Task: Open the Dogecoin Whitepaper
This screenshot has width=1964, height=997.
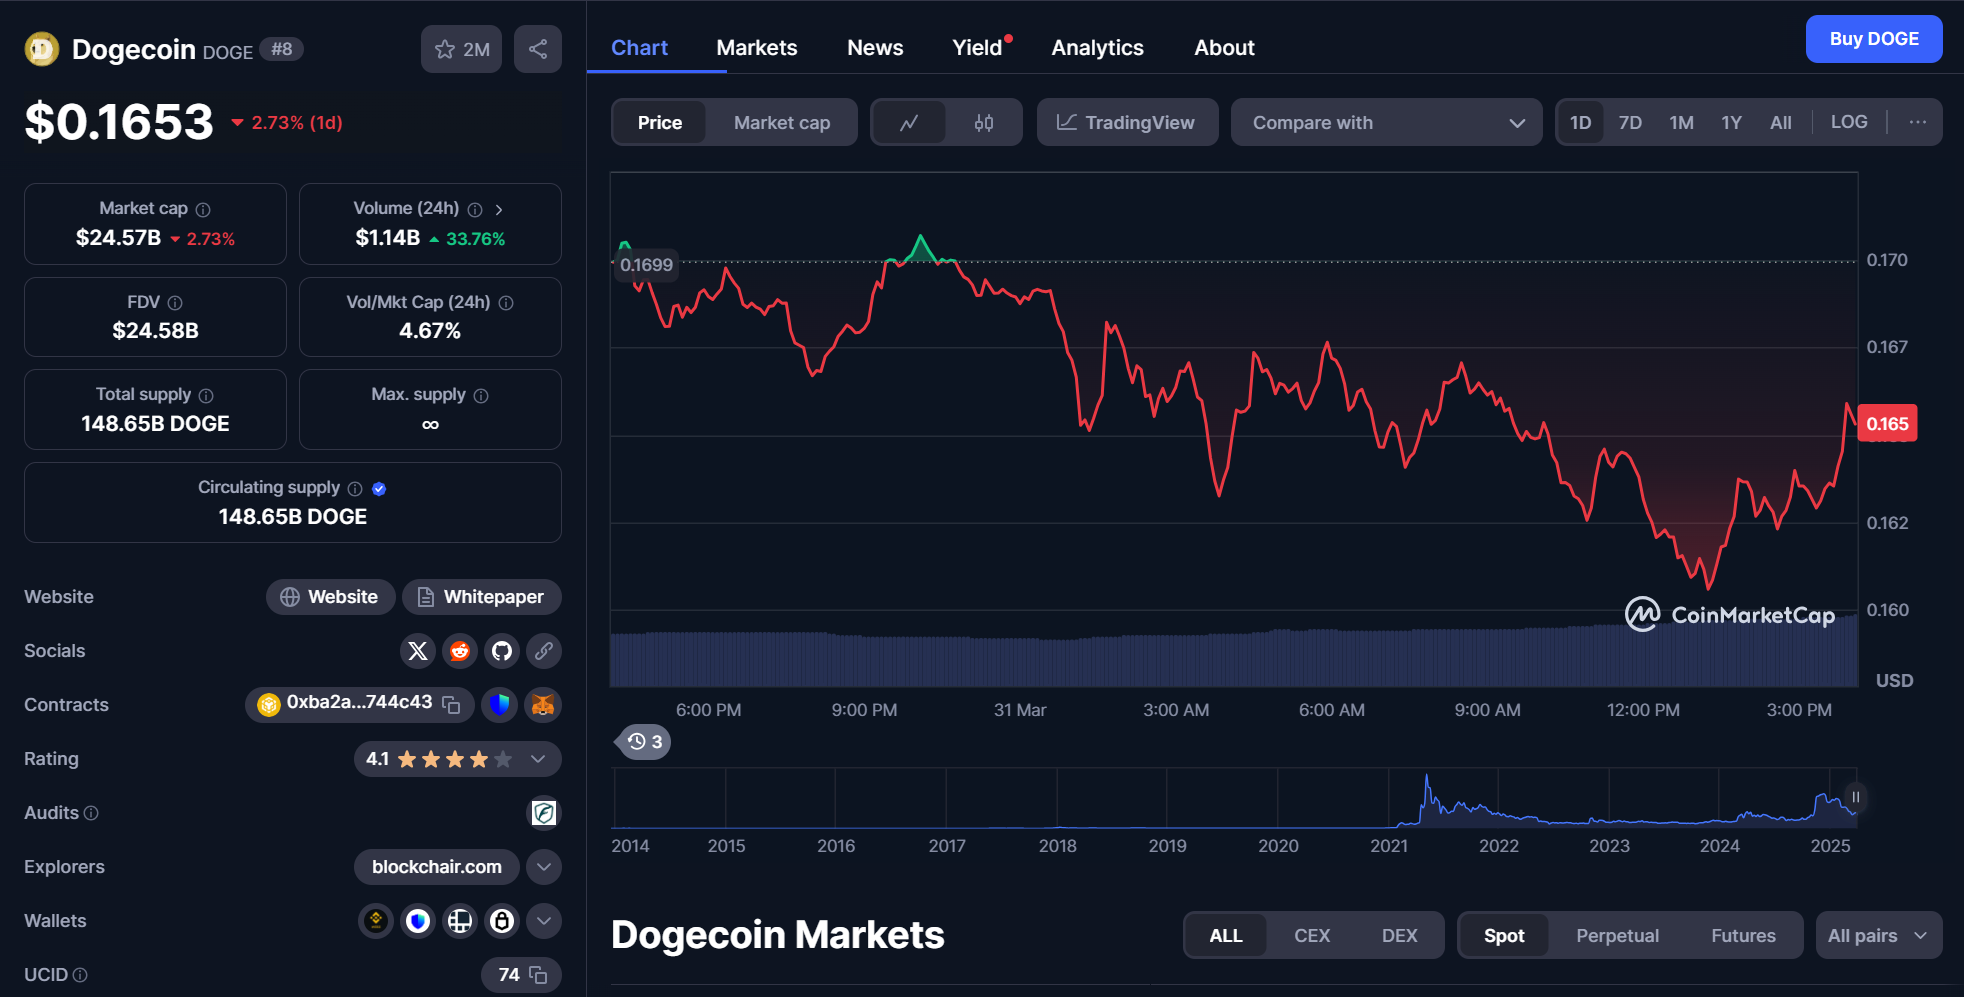Action: pos(481,597)
